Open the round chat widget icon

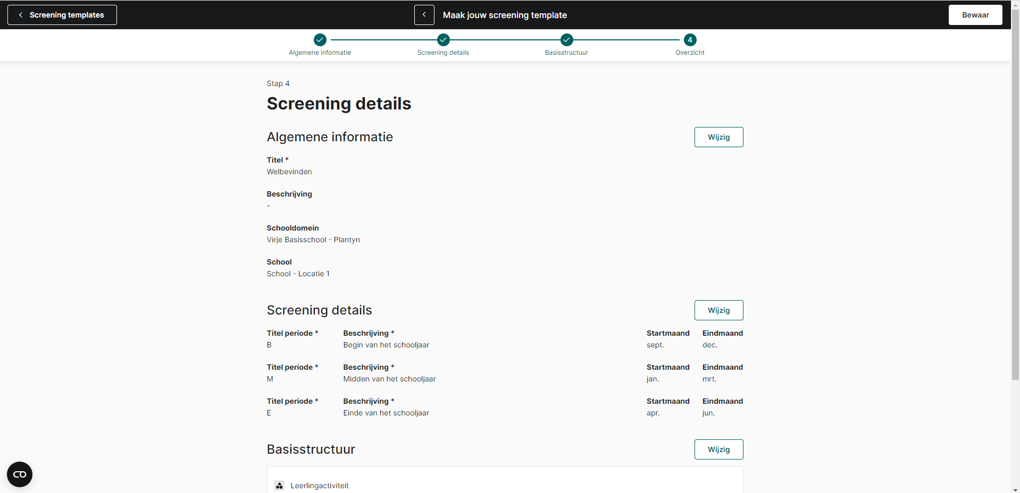(x=20, y=474)
